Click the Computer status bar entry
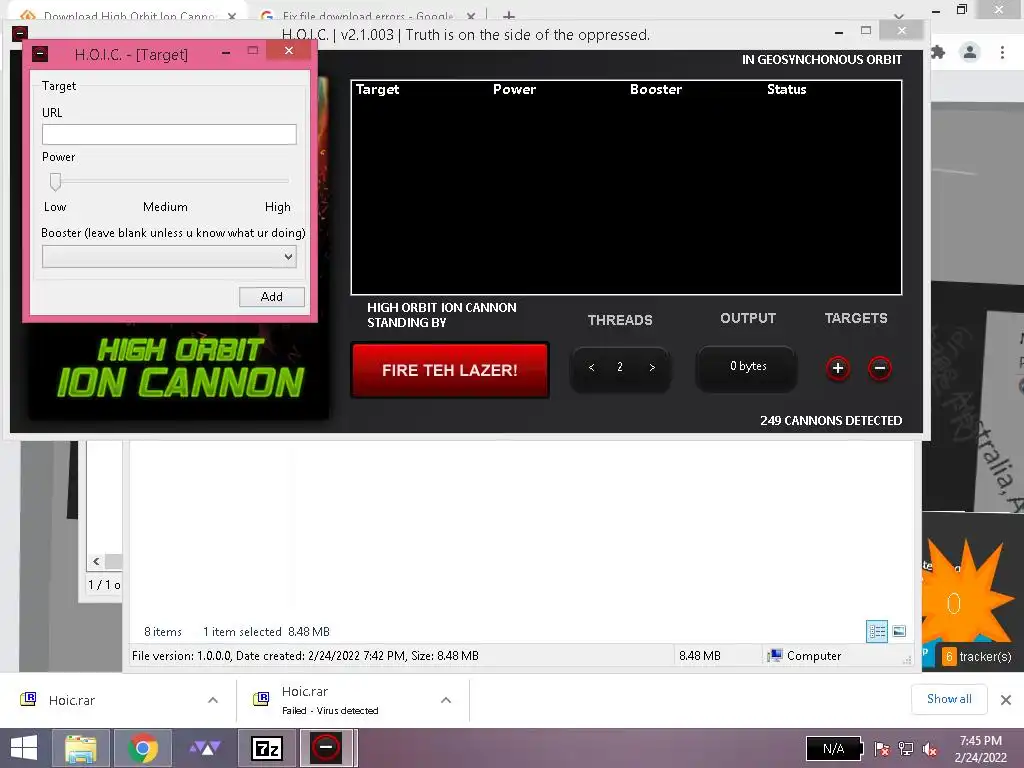This screenshot has width=1024, height=768. coord(805,656)
